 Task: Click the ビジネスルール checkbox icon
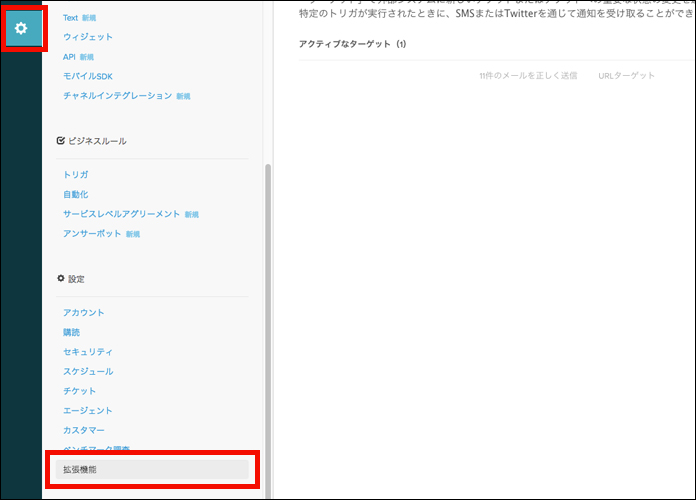[61, 141]
